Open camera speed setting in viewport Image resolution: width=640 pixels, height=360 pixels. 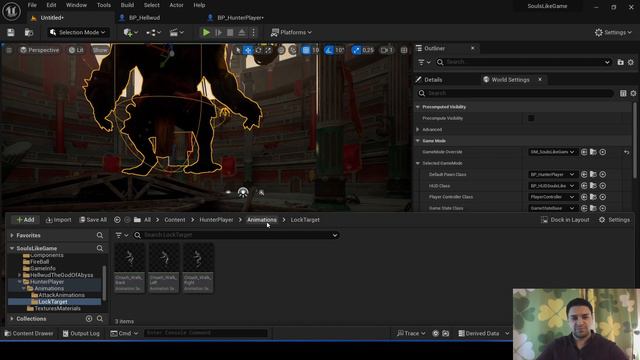(x=386, y=50)
